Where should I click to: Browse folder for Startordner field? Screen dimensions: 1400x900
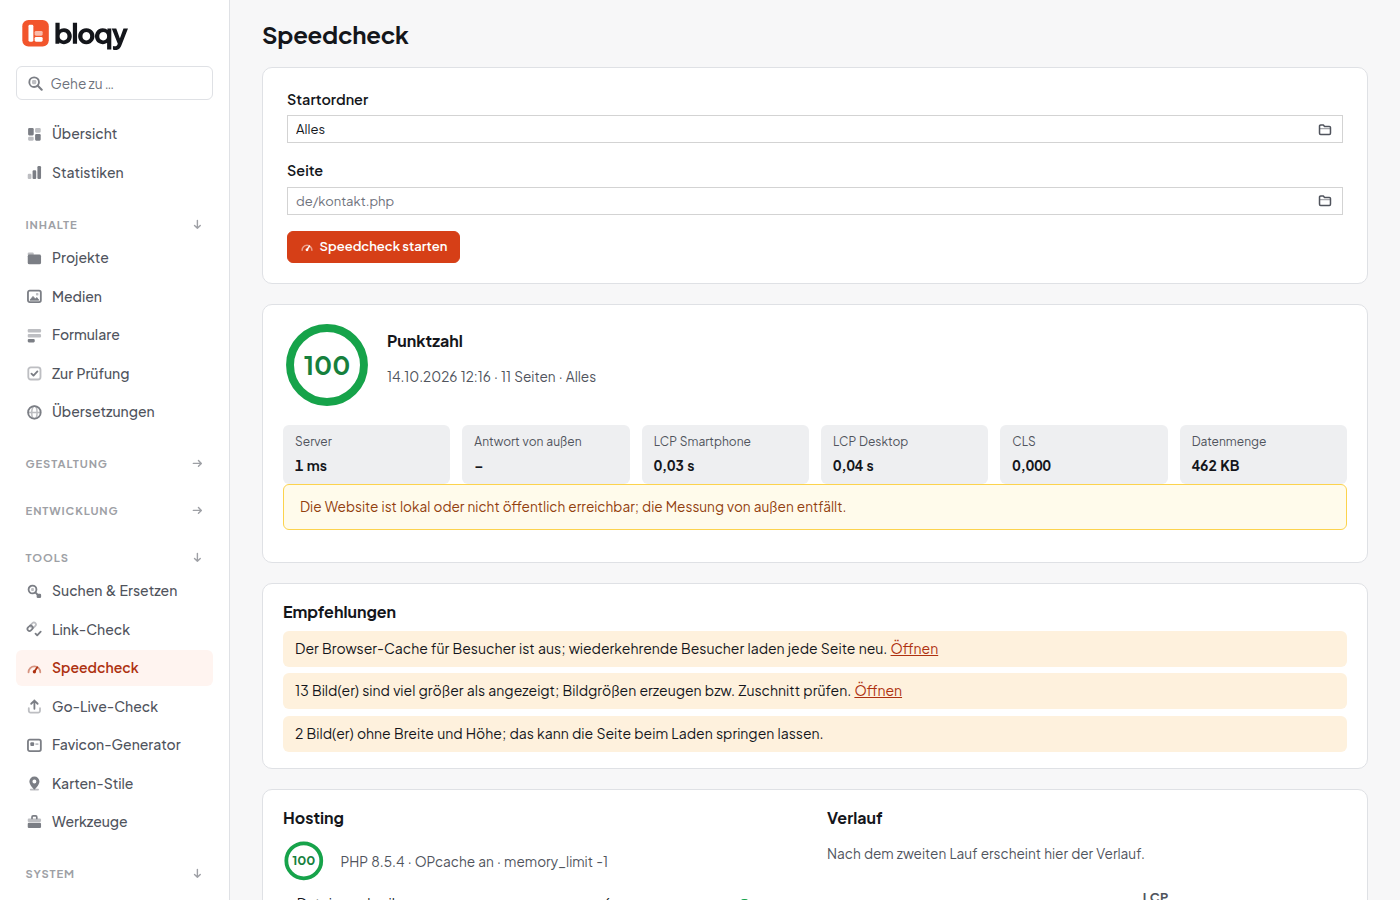tap(1325, 130)
